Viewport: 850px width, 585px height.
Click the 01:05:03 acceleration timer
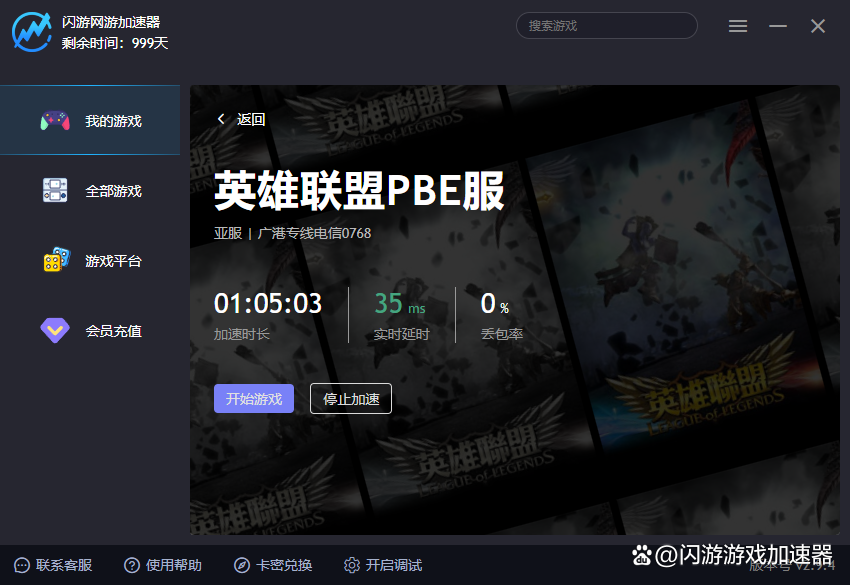(268, 304)
